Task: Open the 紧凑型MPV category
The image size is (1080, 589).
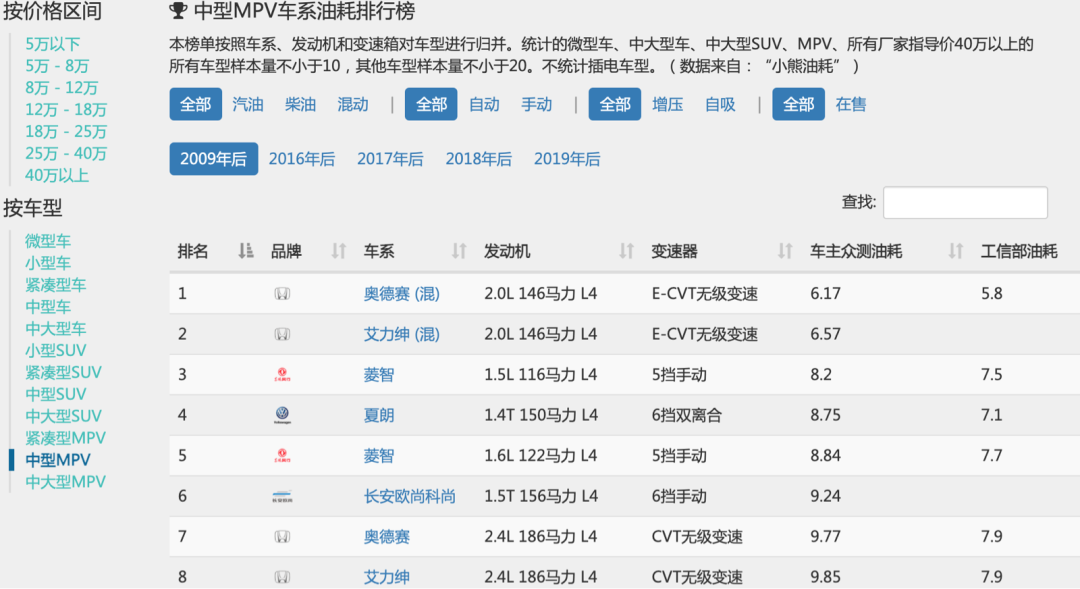Action: [65, 438]
